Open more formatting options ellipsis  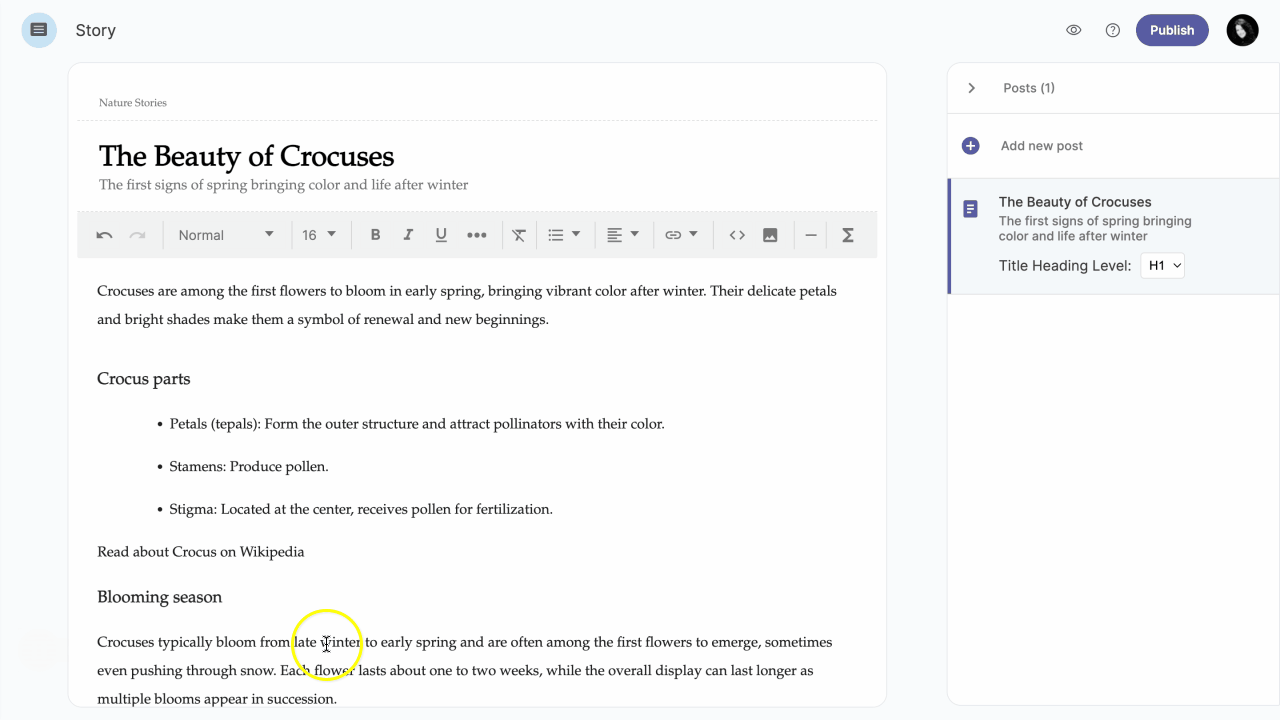[477, 235]
